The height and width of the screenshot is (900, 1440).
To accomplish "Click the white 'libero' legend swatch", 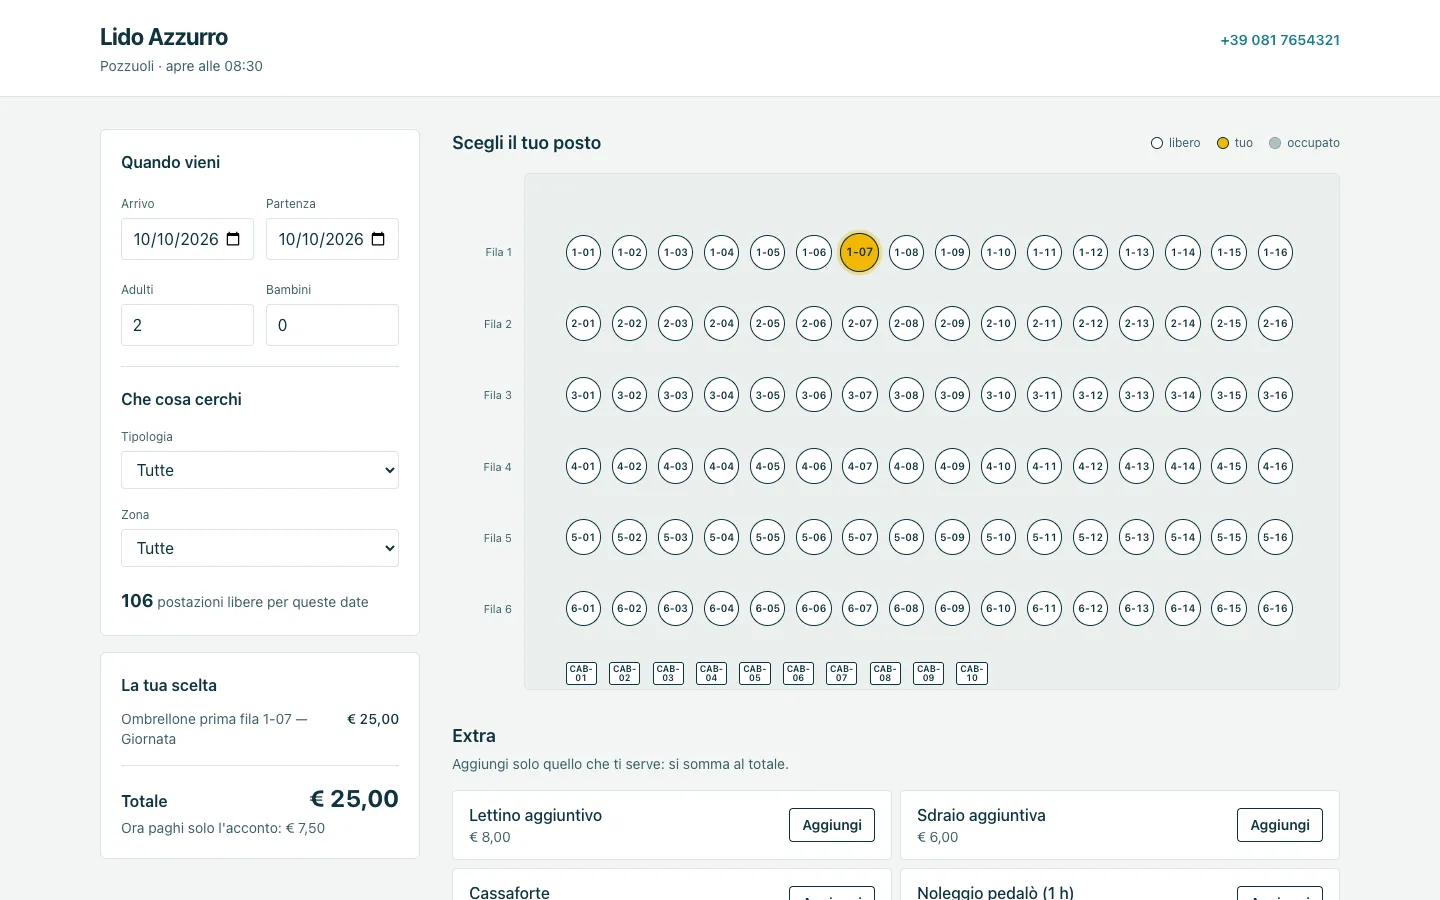I will click(1157, 143).
